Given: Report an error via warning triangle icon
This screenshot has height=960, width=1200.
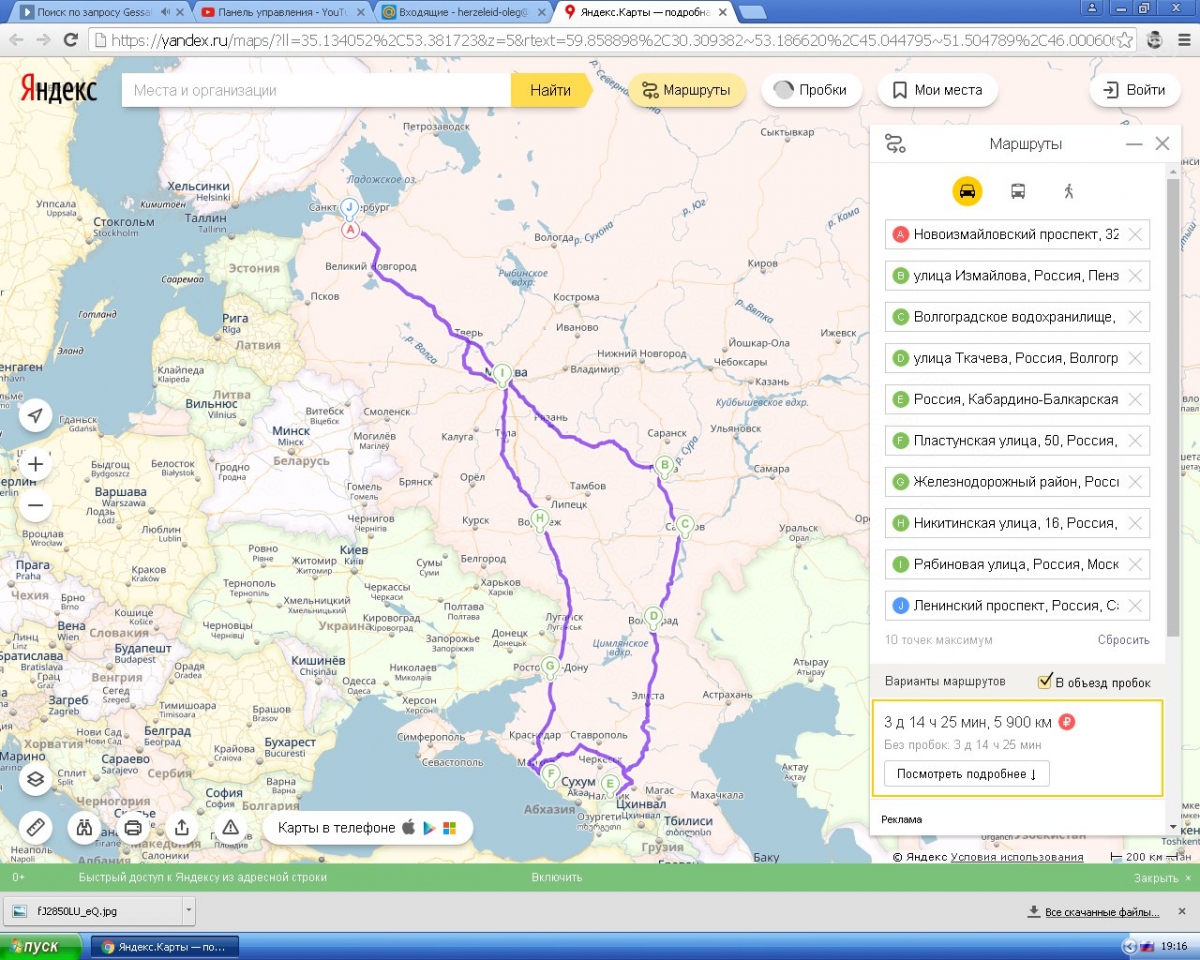Looking at the screenshot, I should [x=230, y=827].
